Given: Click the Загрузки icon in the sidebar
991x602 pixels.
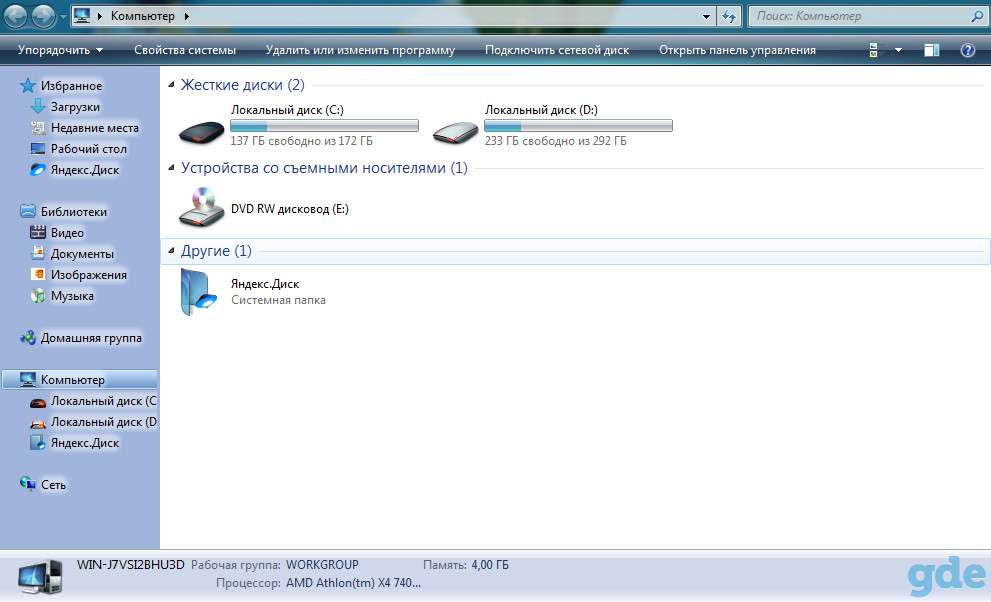Looking at the screenshot, I should (38, 106).
